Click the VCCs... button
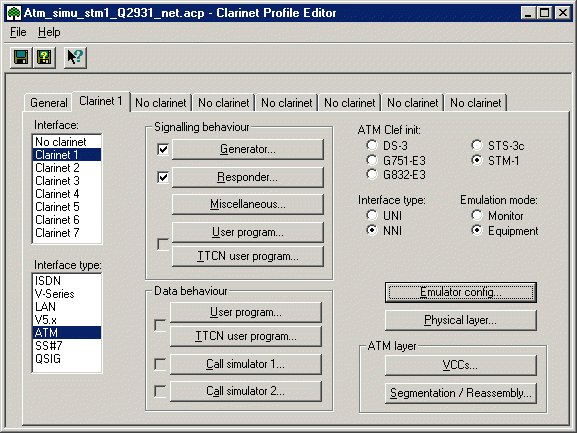Viewport: 577px width, 433px height. point(461,365)
